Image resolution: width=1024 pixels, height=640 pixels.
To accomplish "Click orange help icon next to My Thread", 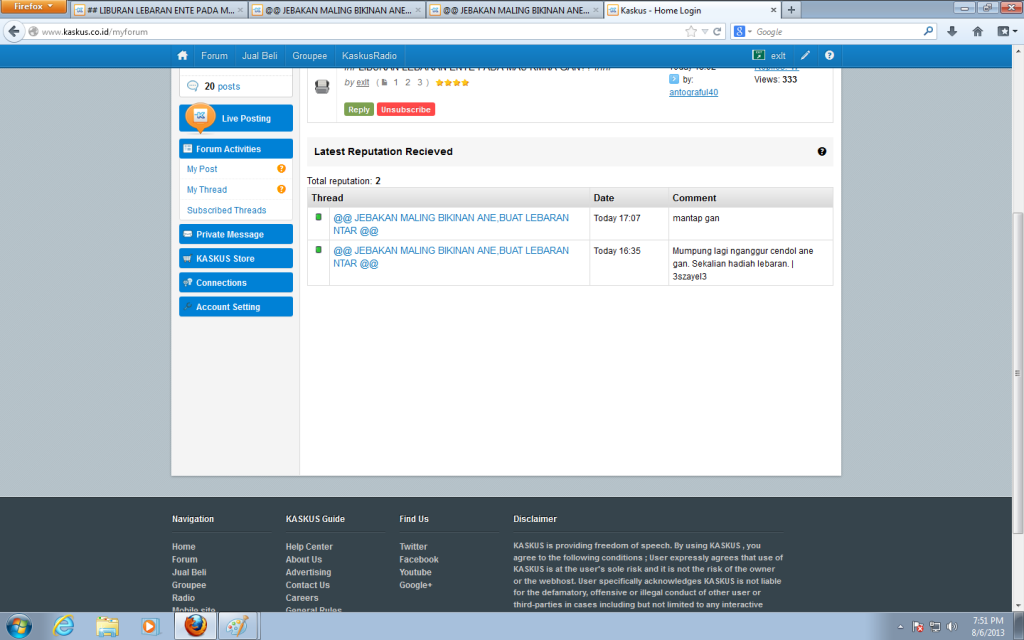I will [x=282, y=189].
